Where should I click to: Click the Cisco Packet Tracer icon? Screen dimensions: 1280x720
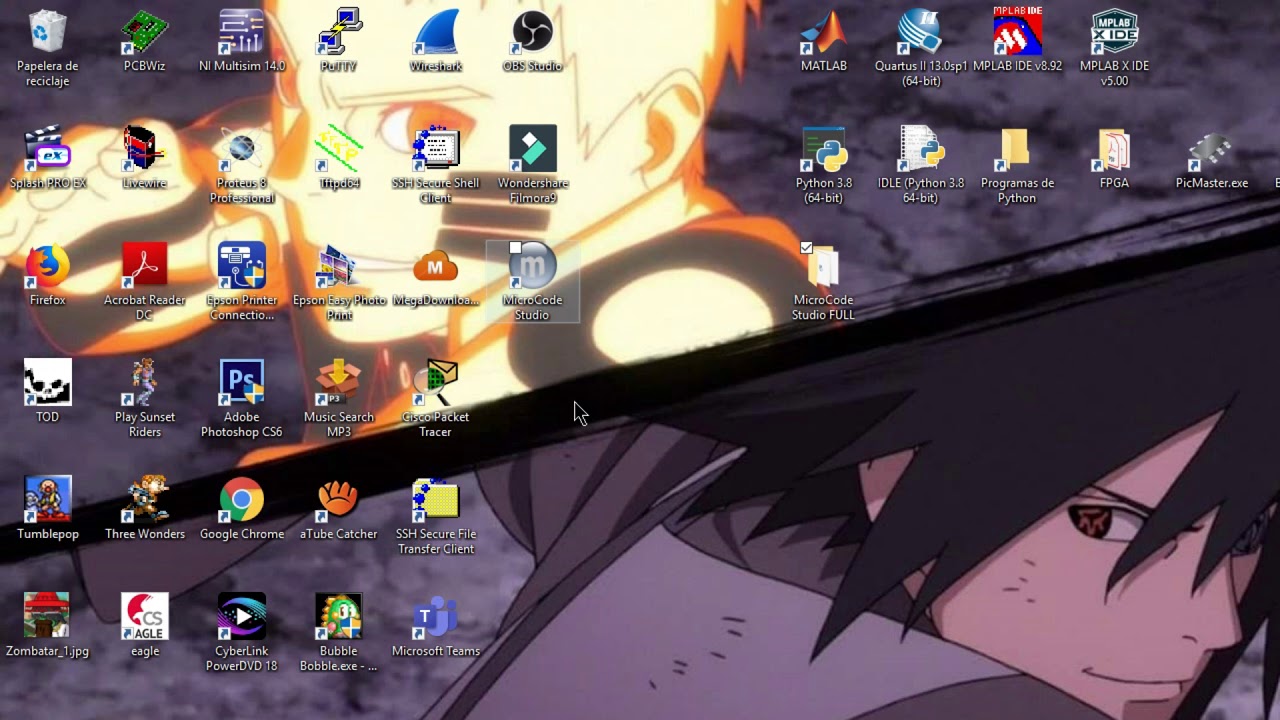click(x=435, y=383)
